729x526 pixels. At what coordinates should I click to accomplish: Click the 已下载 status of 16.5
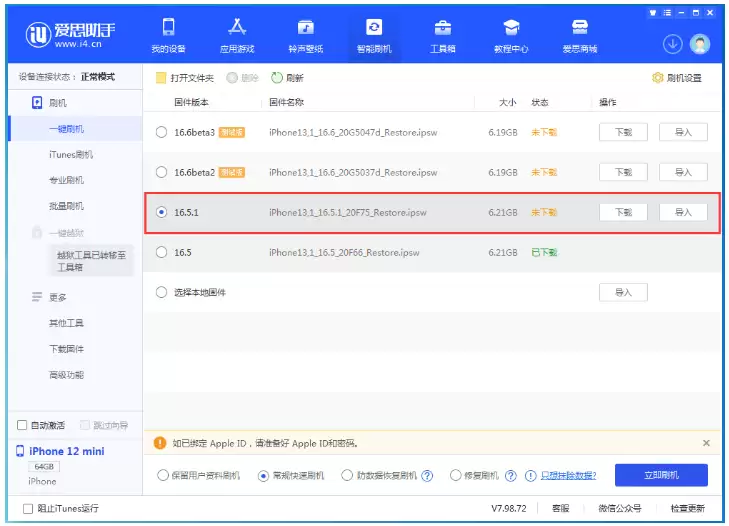(x=544, y=253)
